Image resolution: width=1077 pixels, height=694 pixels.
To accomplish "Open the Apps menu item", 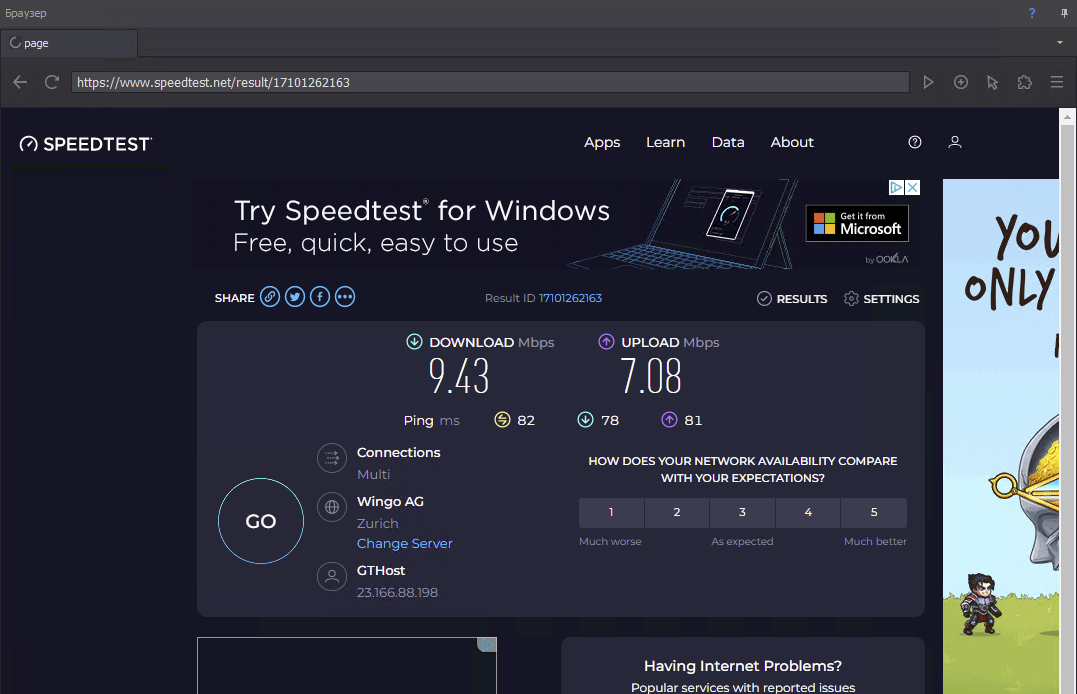I will (x=602, y=142).
